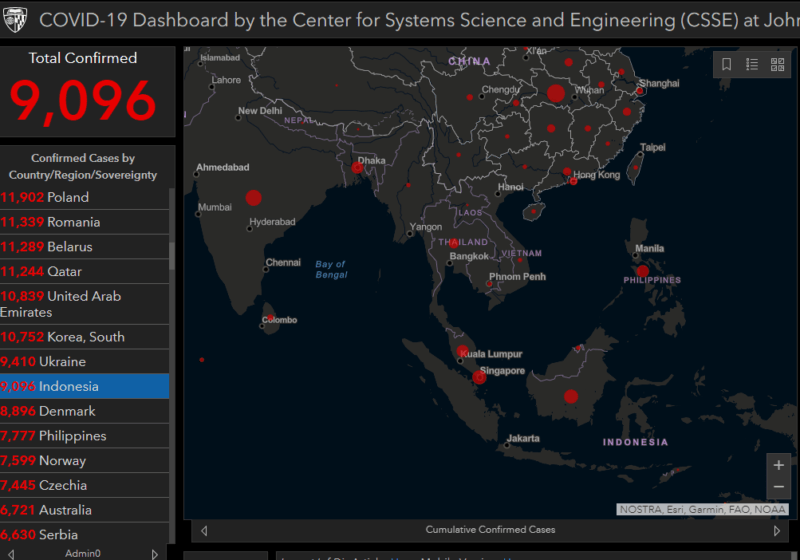Viewport: 800px width, 560px height.
Task: Select the Admin0 list tab
Action: (82, 553)
